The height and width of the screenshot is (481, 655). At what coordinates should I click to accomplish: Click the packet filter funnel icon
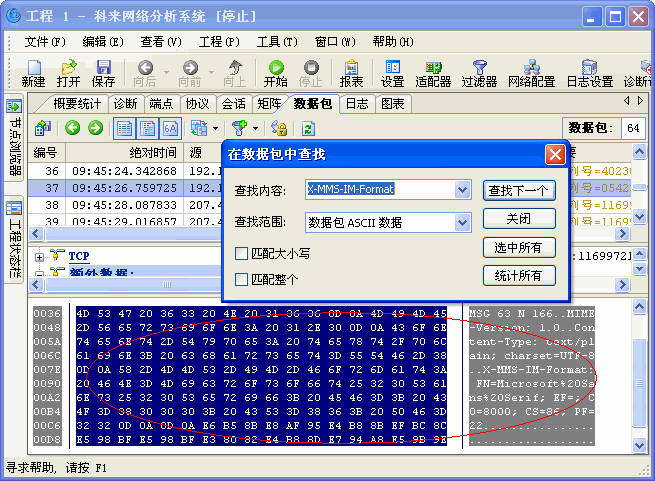point(240,128)
